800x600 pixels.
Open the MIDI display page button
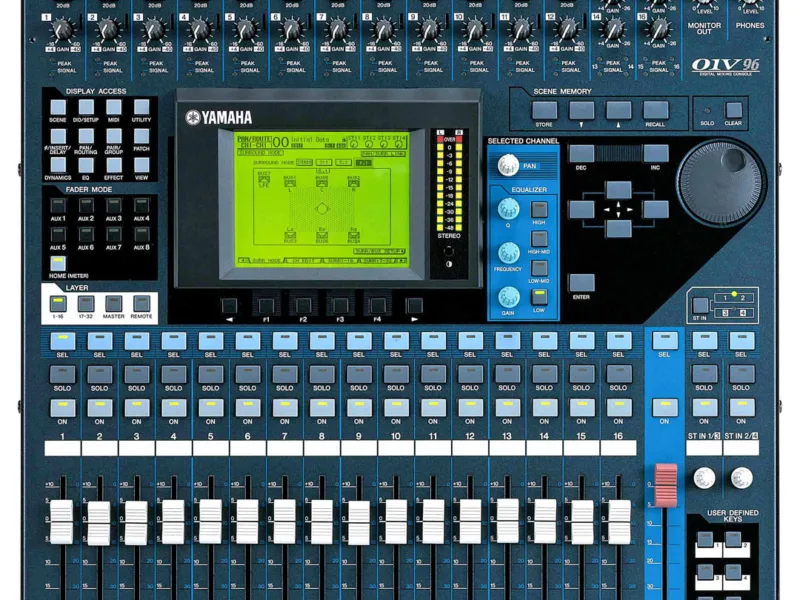[x=113, y=107]
